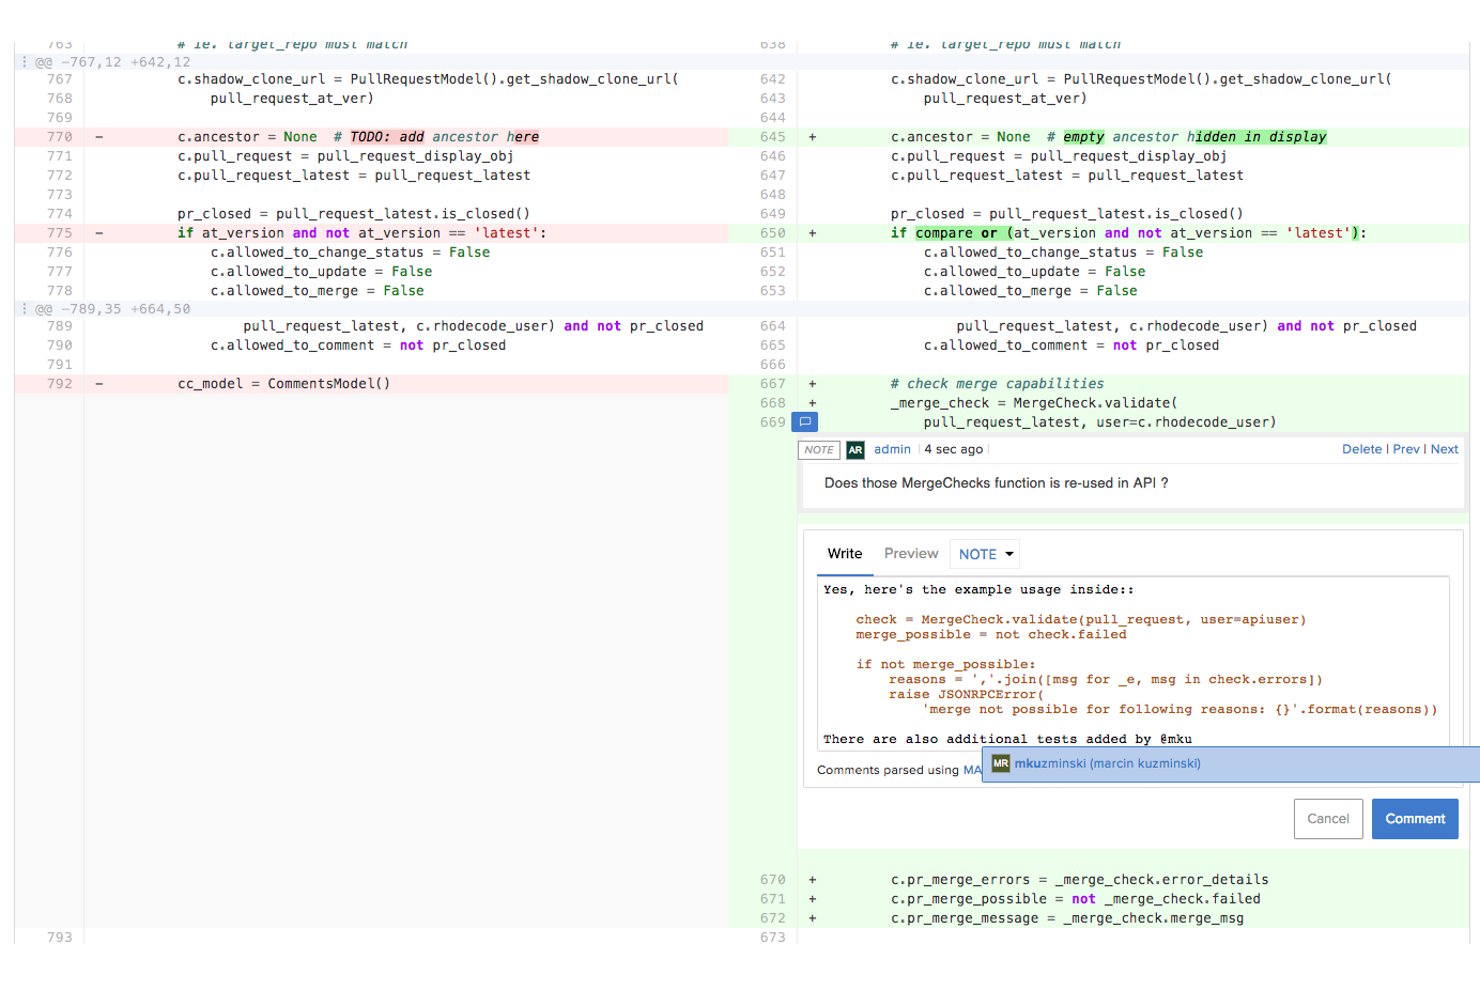Image resolution: width=1480 pixels, height=987 pixels.
Task: Click the added 'empty ancestor hidden in display' line
Action: tap(1108, 137)
